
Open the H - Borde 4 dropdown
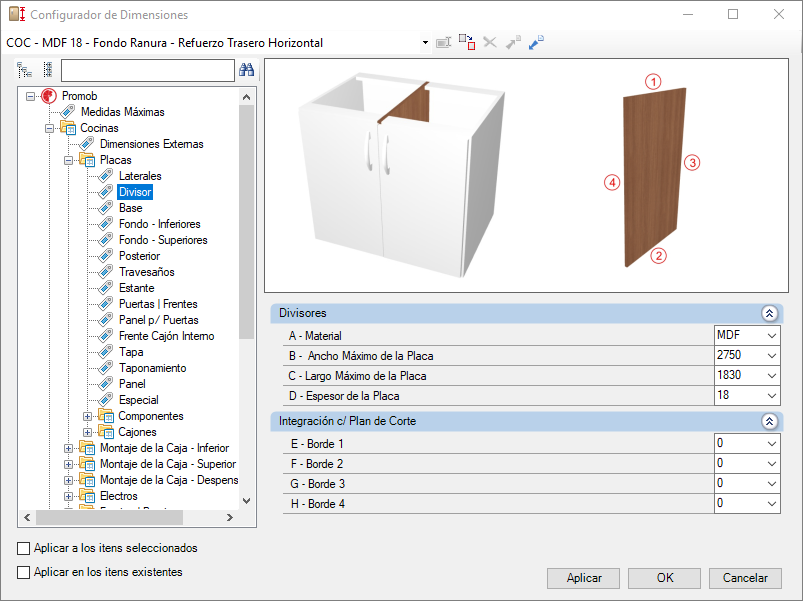[772, 504]
